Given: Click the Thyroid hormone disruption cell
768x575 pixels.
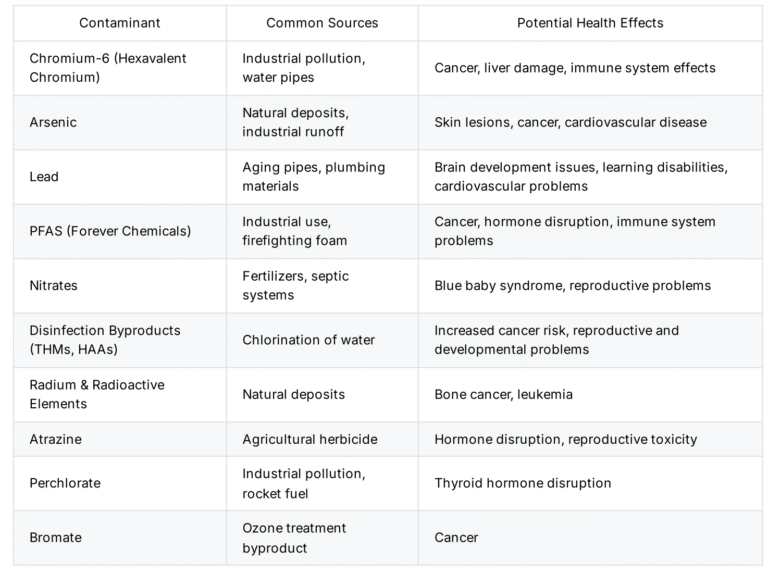Looking at the screenshot, I should click(590, 483).
